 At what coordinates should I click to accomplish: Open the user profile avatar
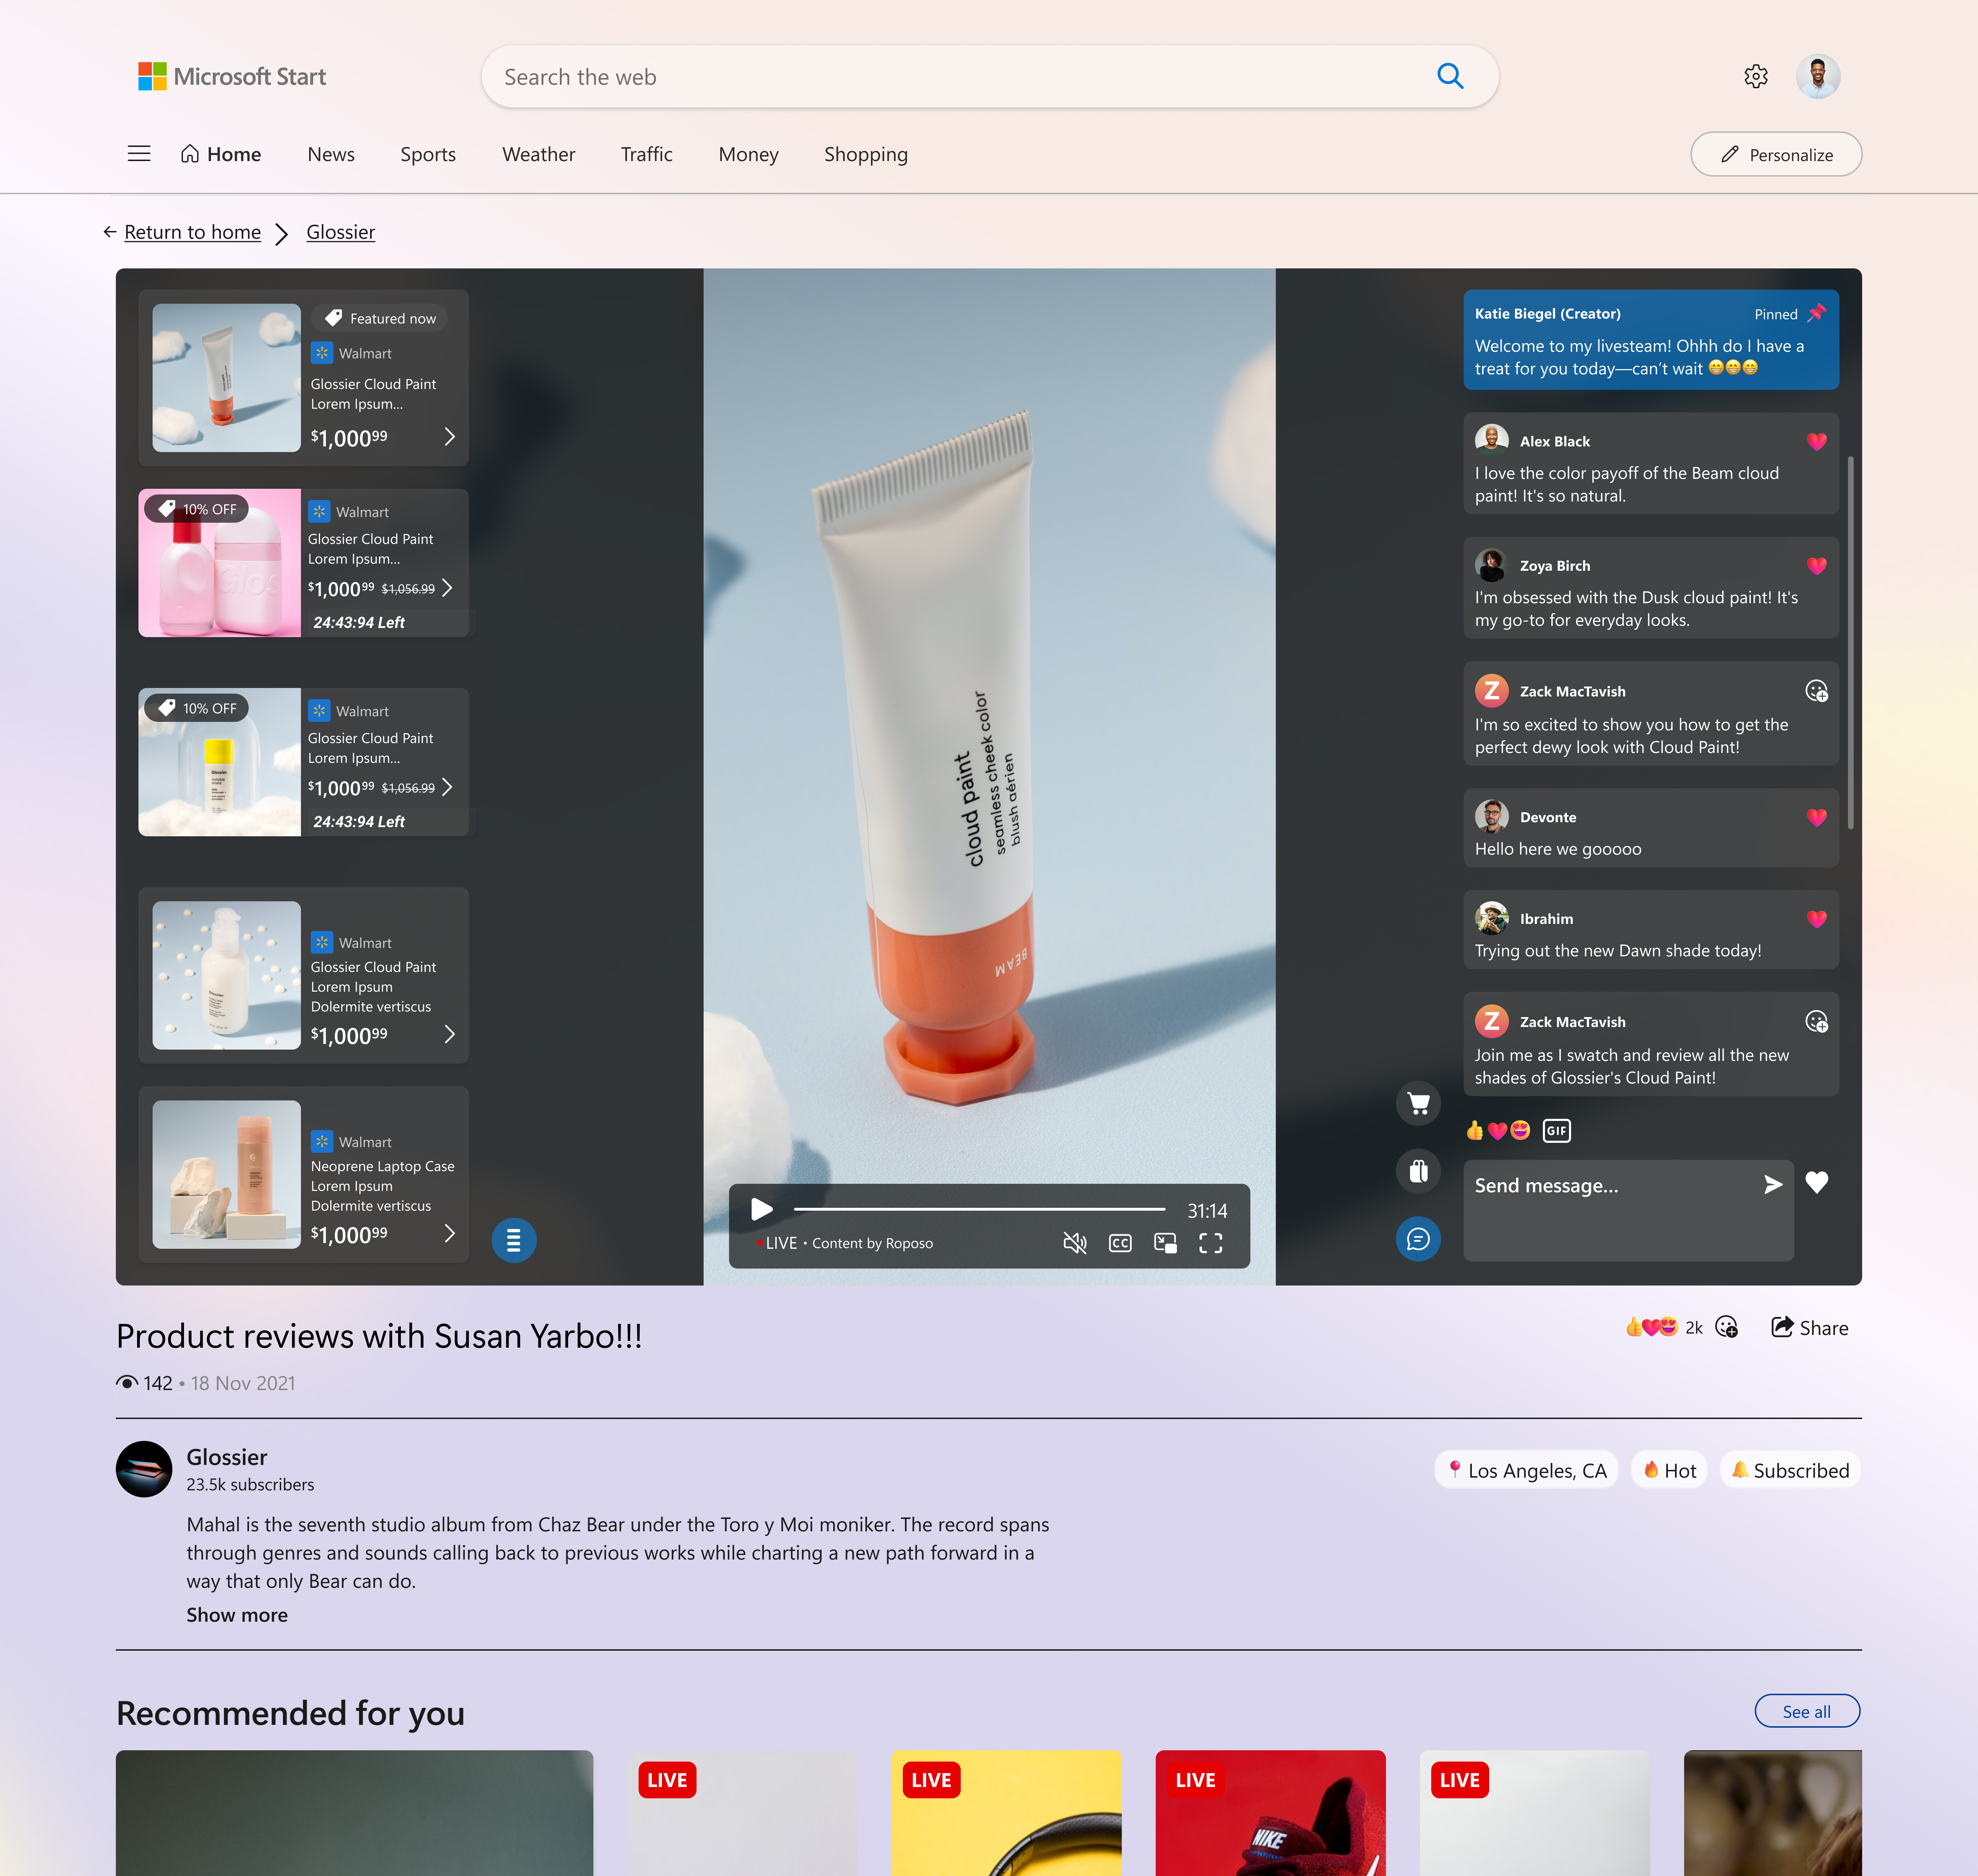tap(1818, 76)
